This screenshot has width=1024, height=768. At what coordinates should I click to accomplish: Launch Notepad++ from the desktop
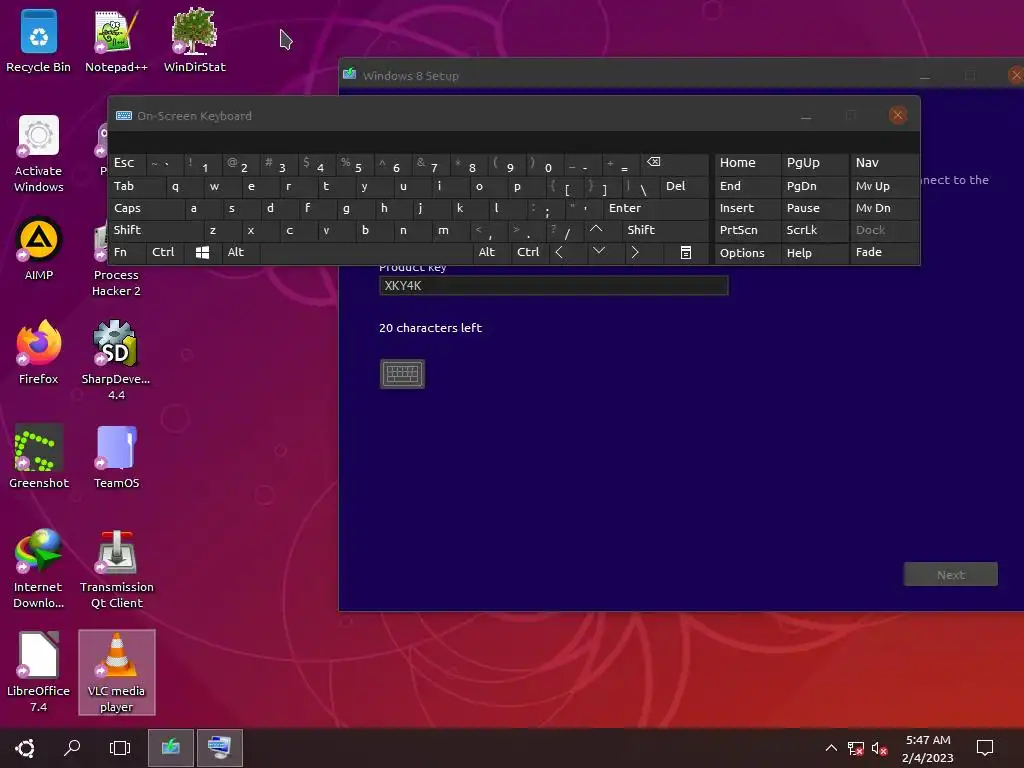pos(116,40)
